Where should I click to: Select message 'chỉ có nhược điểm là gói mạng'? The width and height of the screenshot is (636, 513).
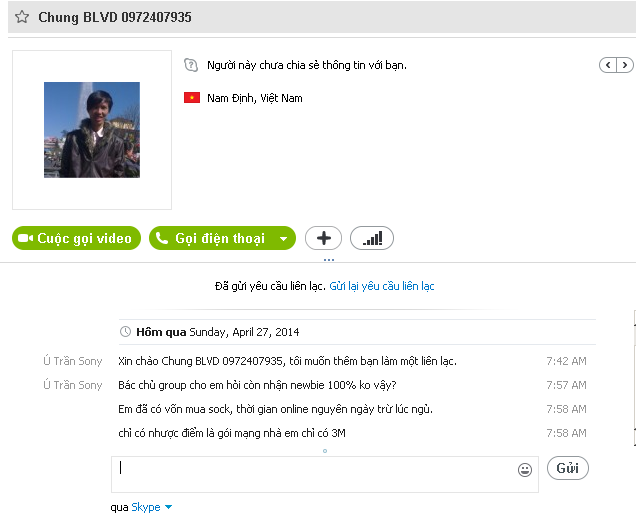click(232, 433)
